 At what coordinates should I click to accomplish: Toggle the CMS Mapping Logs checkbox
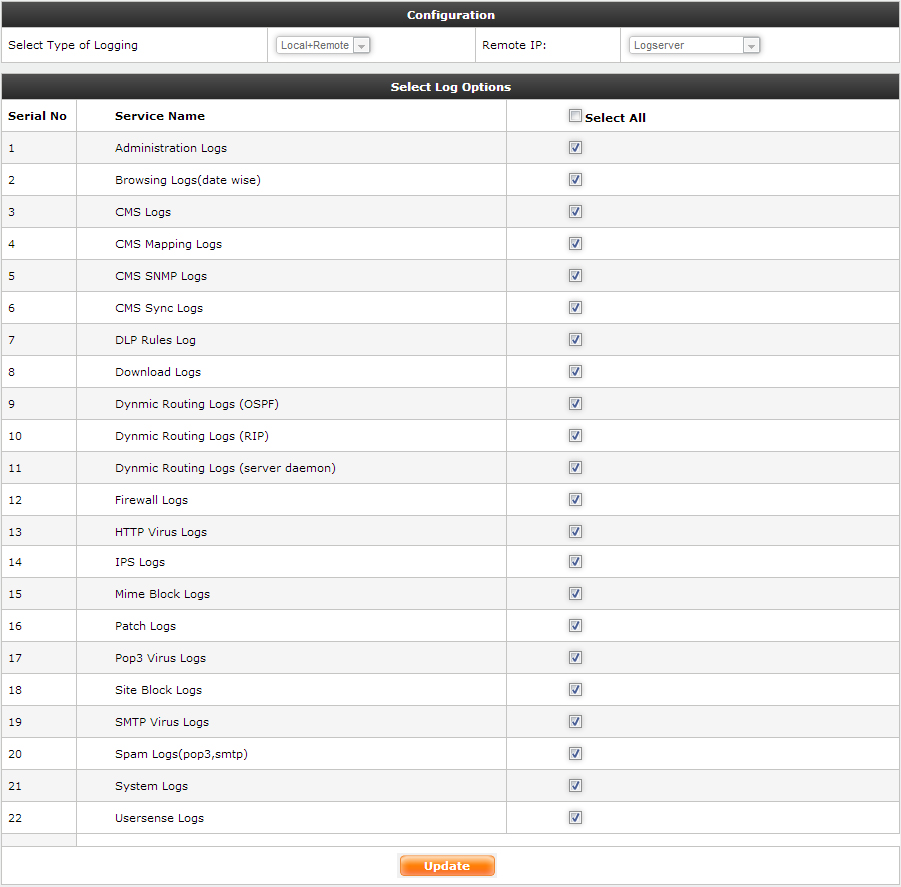pos(575,244)
